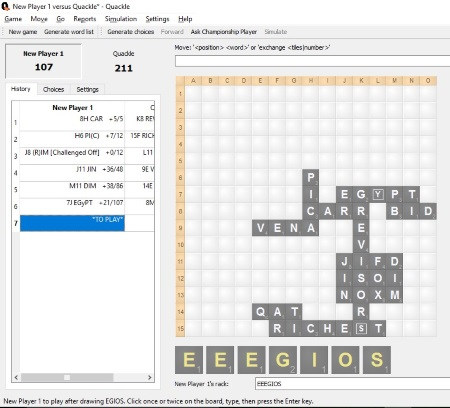Click the New Player 1's rack field
This screenshot has width=450, height=408.
(352, 384)
